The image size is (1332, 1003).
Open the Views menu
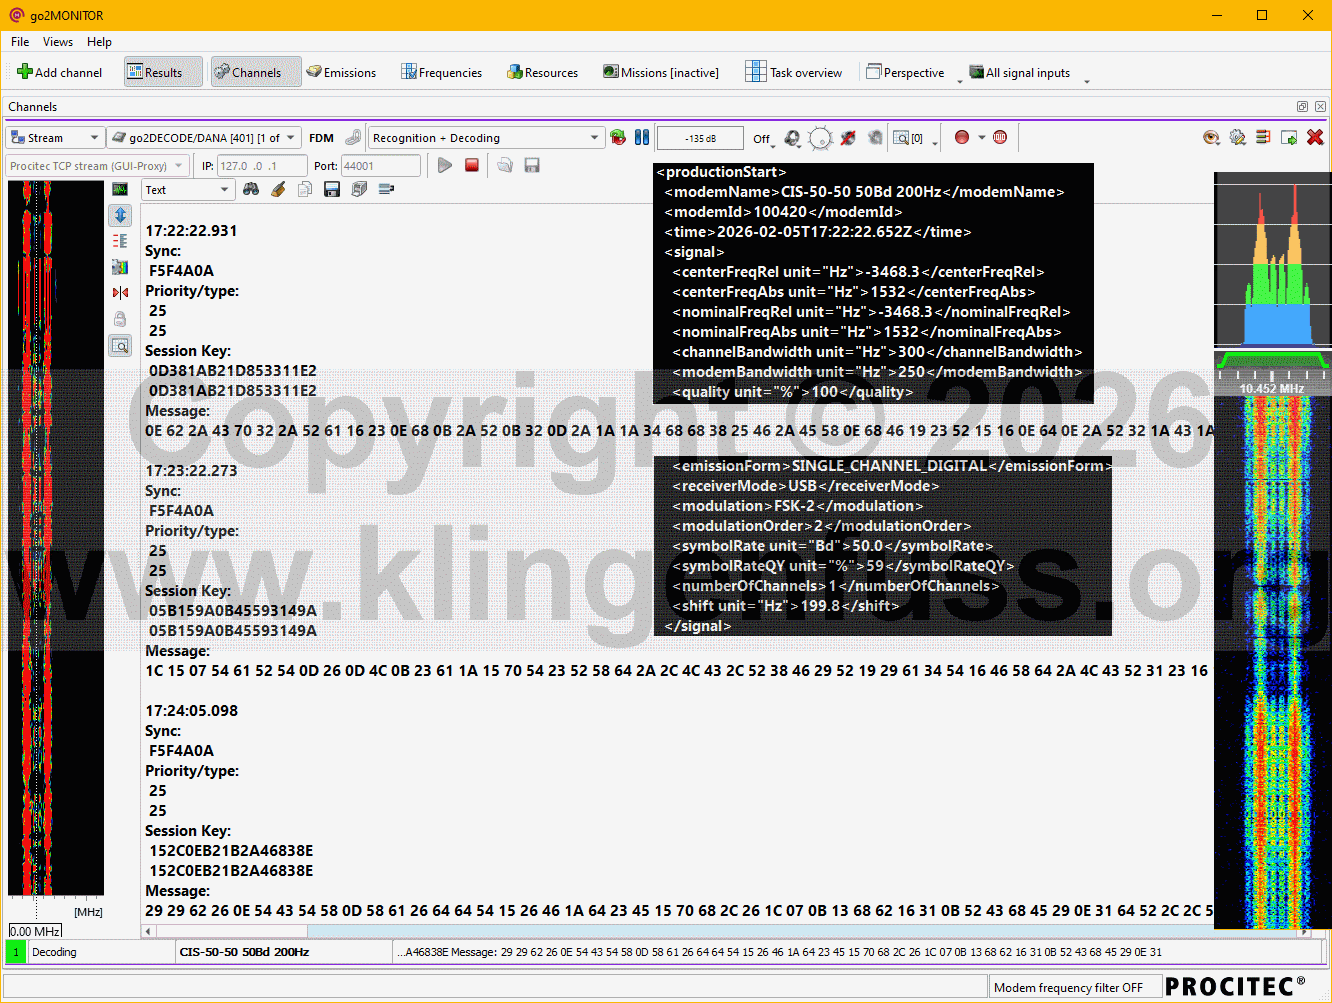pos(57,42)
